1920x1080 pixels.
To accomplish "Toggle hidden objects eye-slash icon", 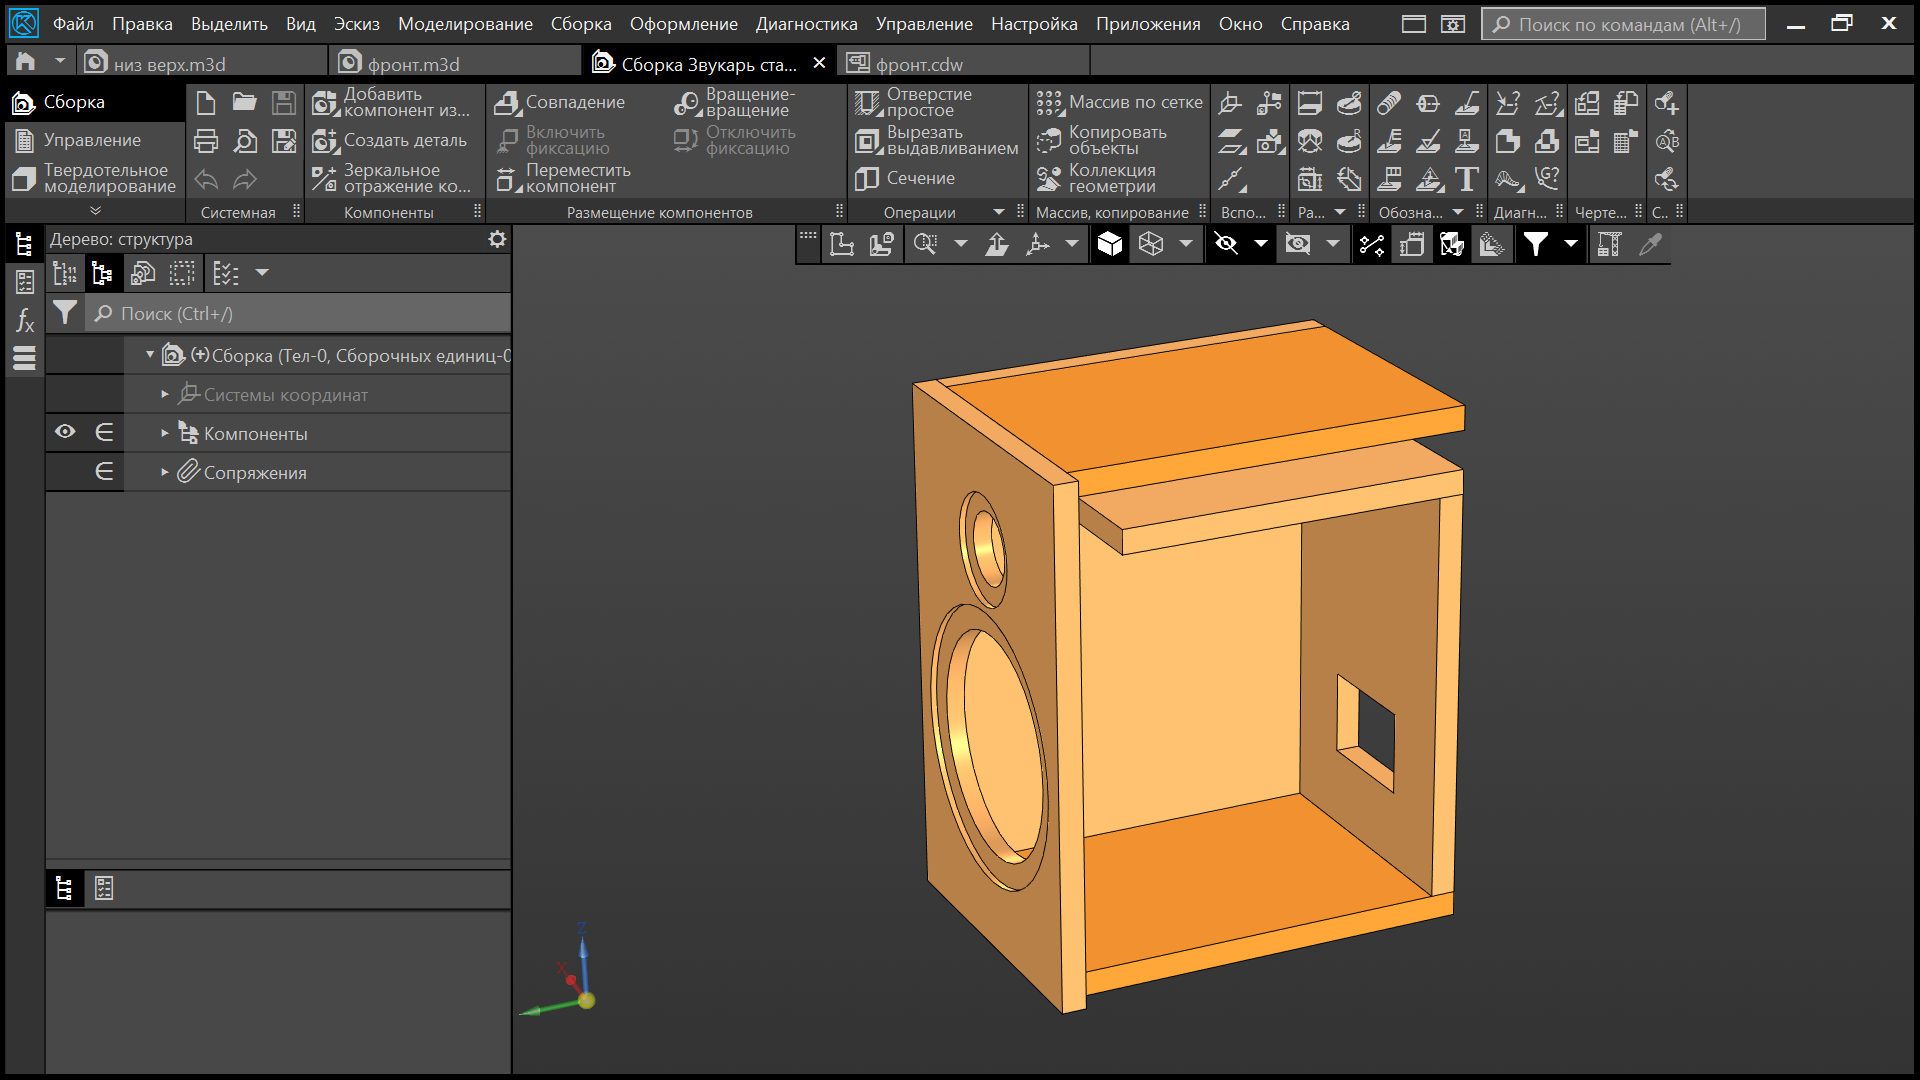I will click(x=1226, y=244).
